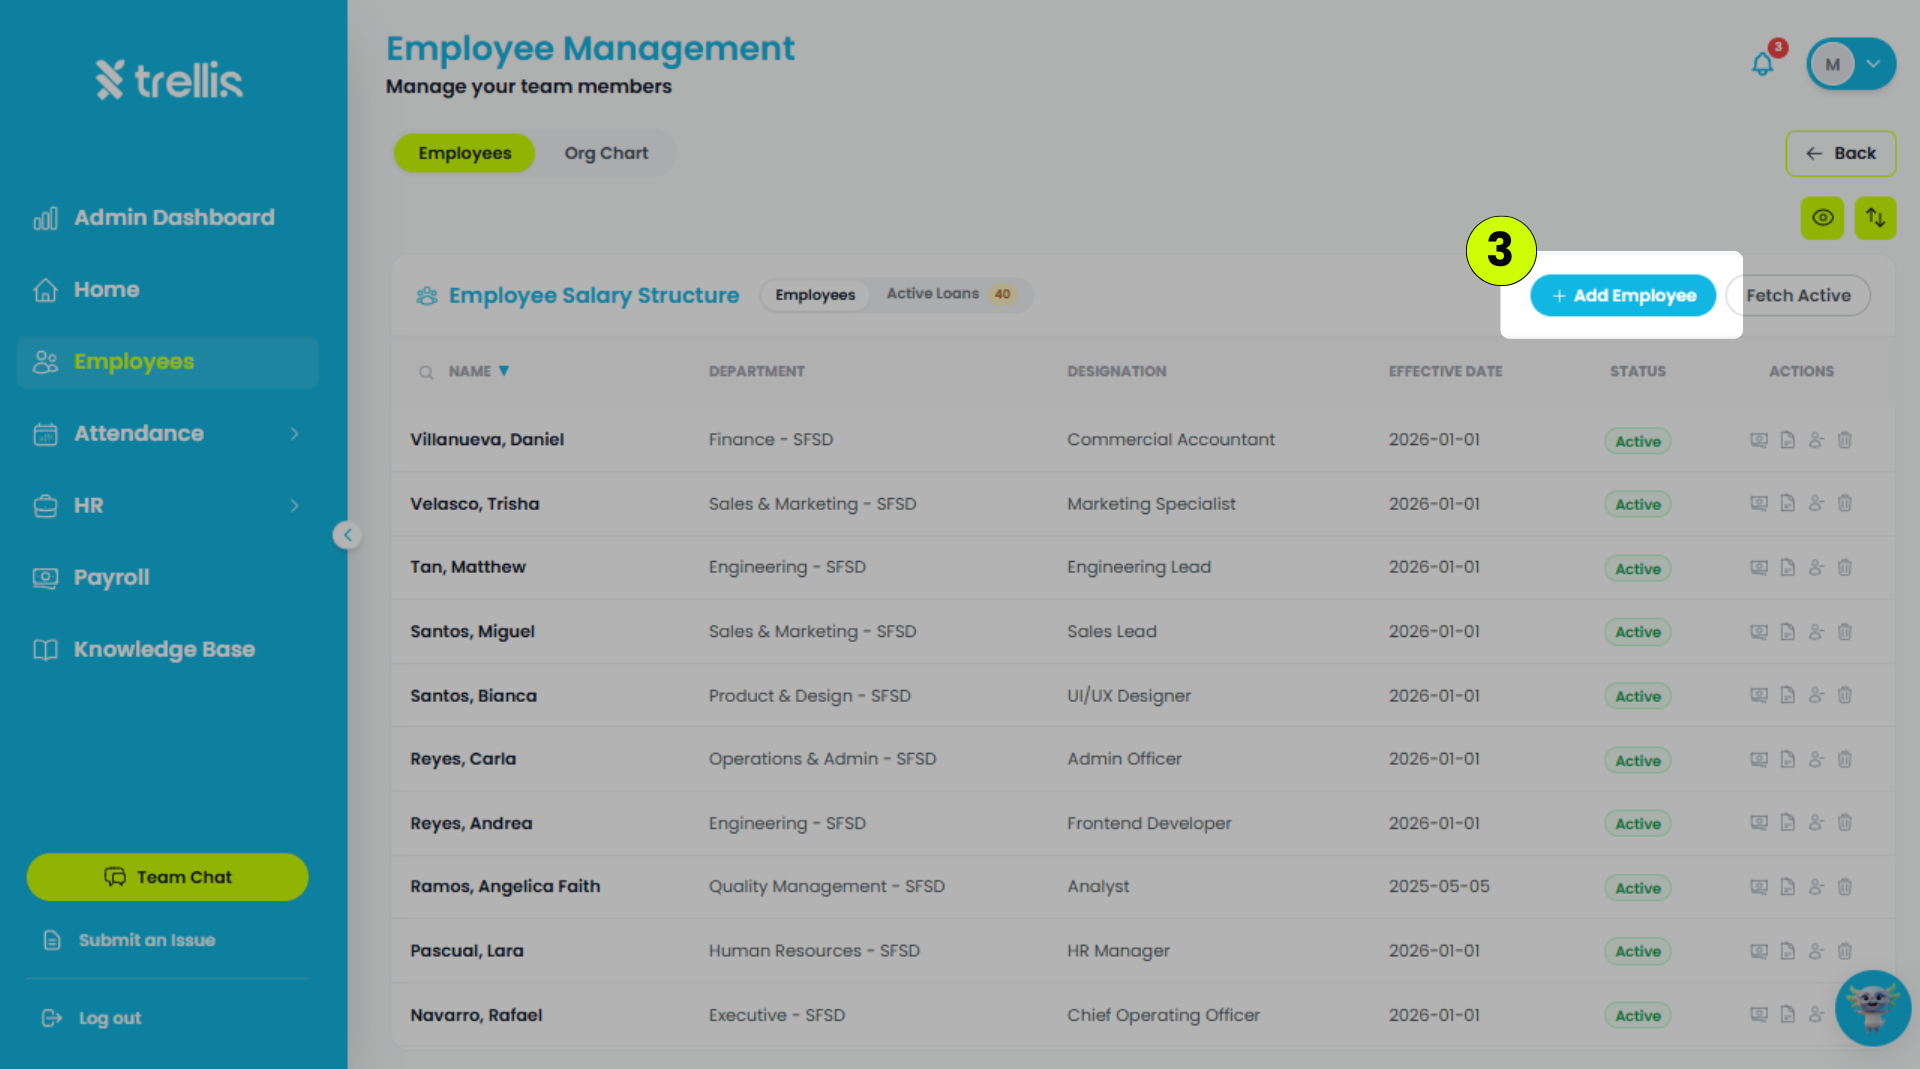Click Add Employee button
Screen dimensions: 1920x1069
(1623, 295)
